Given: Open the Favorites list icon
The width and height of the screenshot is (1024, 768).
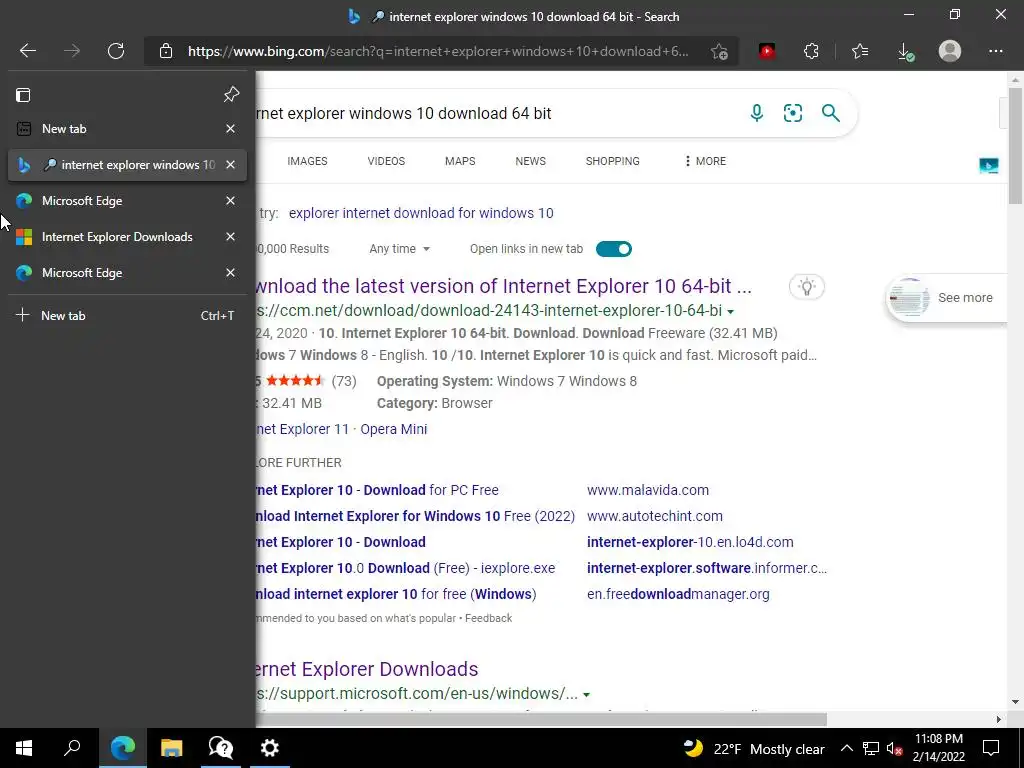Looking at the screenshot, I should click(860, 51).
